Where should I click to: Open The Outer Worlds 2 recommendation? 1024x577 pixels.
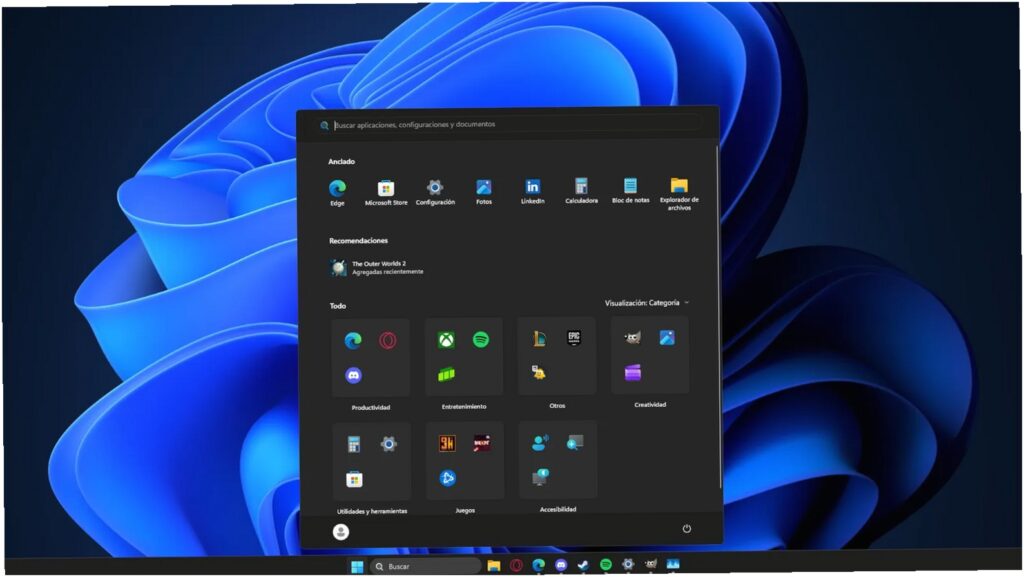[x=377, y=268]
